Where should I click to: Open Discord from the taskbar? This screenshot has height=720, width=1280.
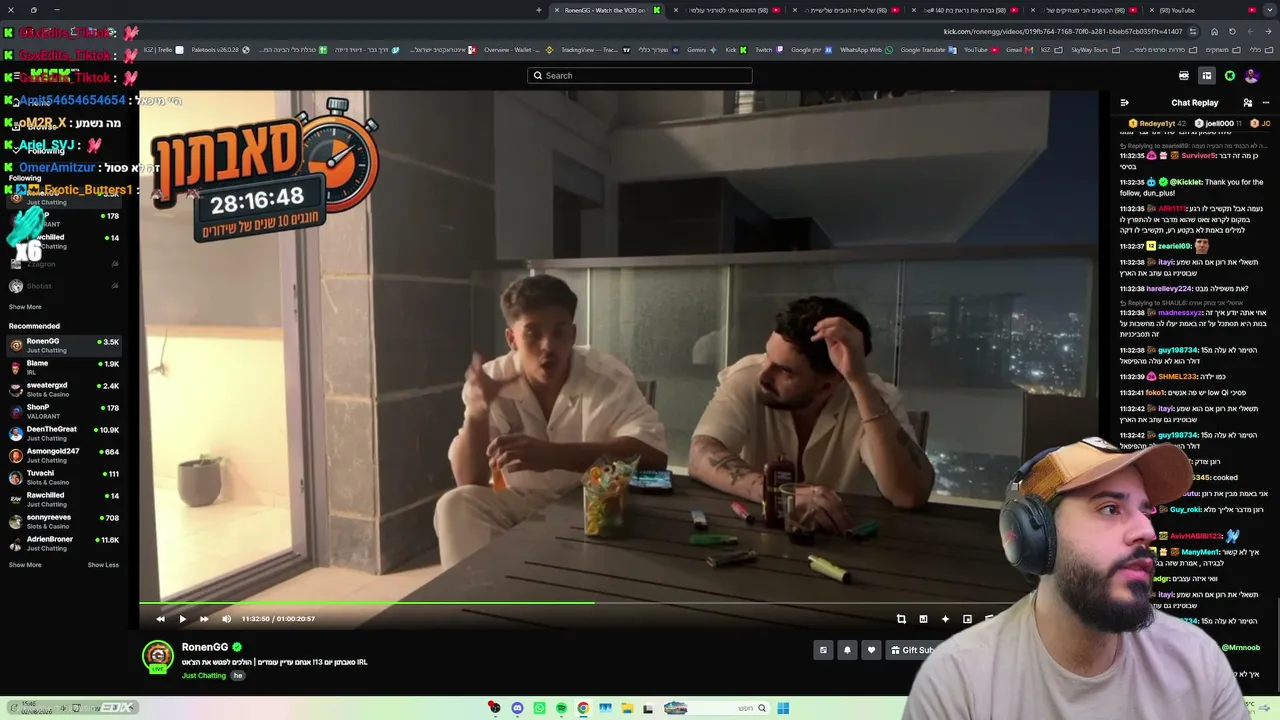(x=517, y=708)
